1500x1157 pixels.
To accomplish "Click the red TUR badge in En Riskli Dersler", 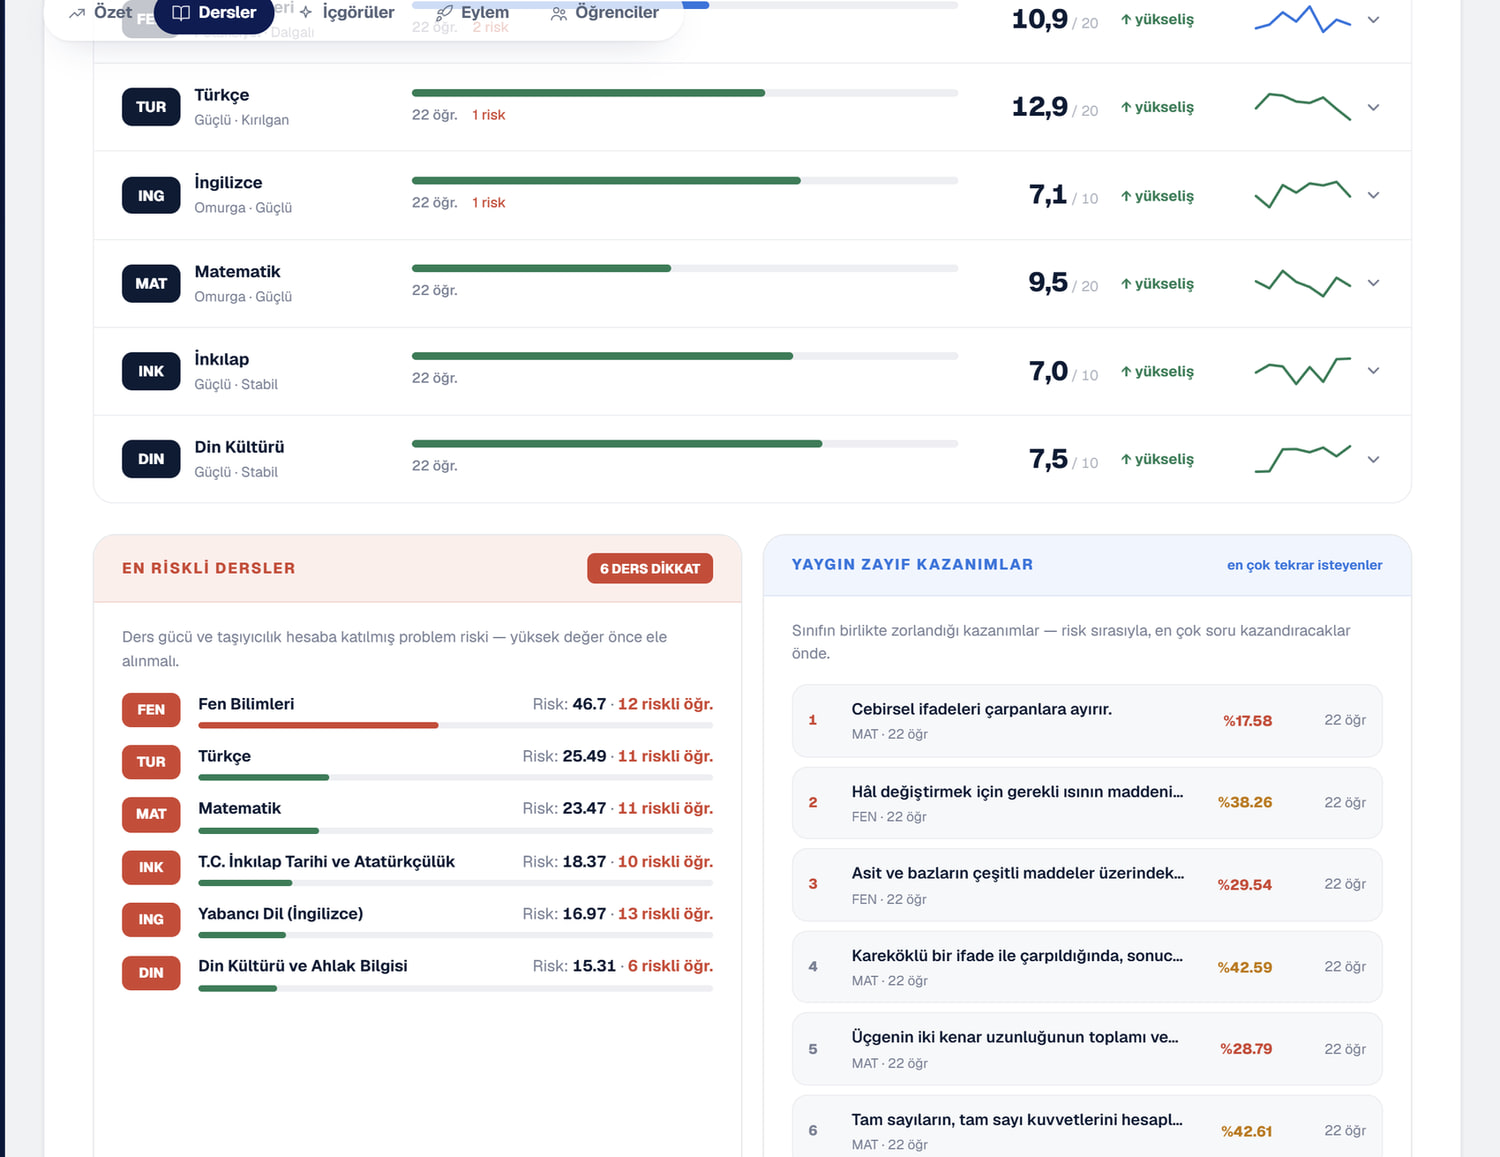I will 151,762.
